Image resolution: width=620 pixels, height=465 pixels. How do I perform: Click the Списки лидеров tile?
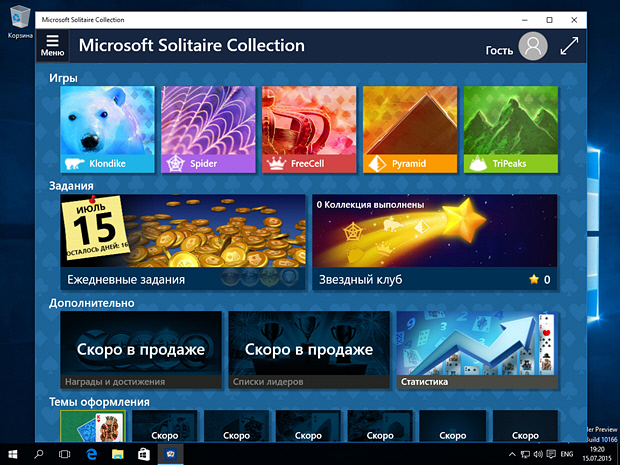(x=309, y=350)
